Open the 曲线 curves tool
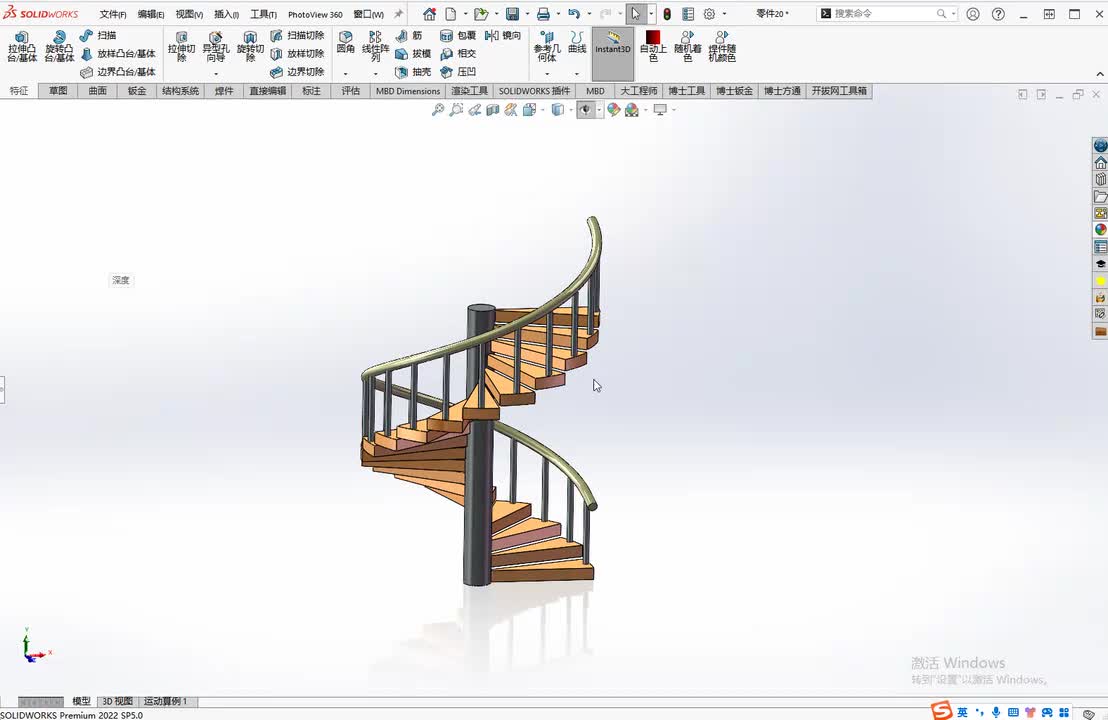 577,42
